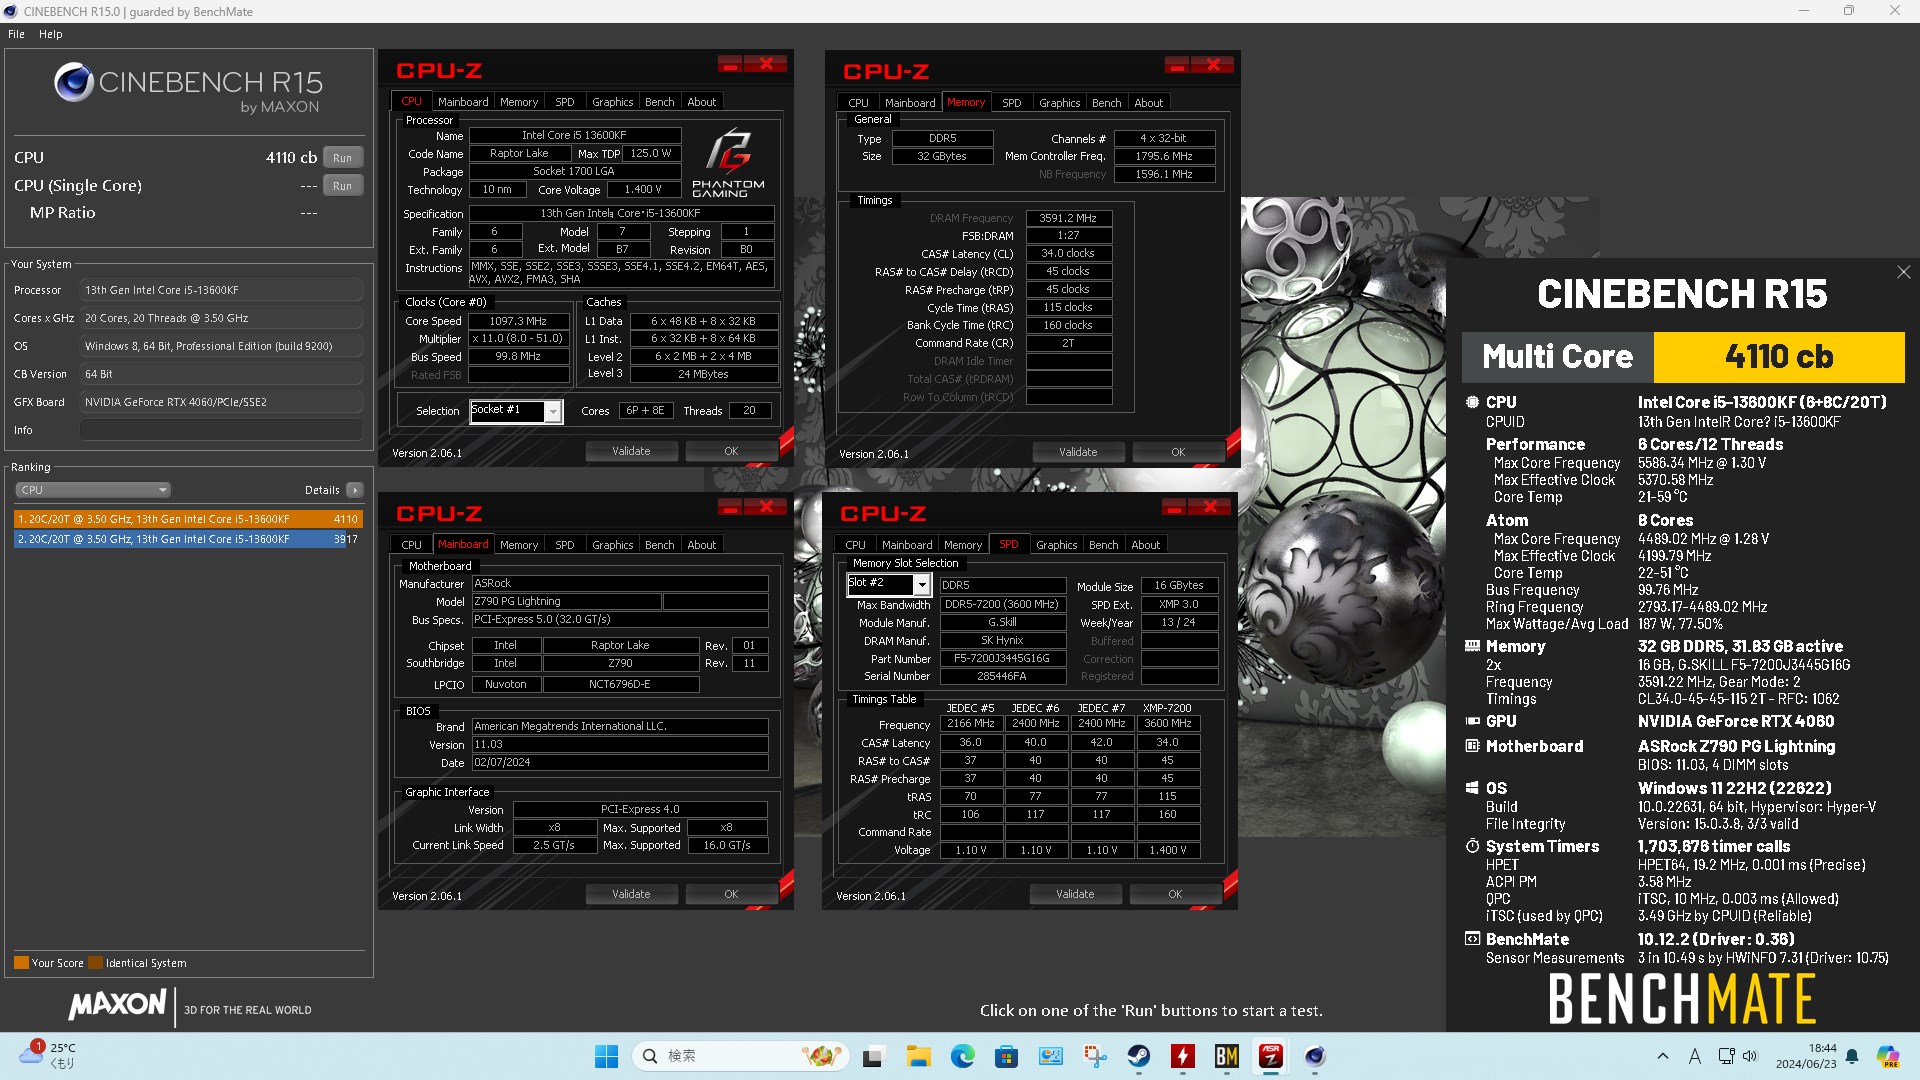Switch to BenchMate taskbar icon
The height and width of the screenshot is (1080, 1920).
[x=1227, y=1056]
